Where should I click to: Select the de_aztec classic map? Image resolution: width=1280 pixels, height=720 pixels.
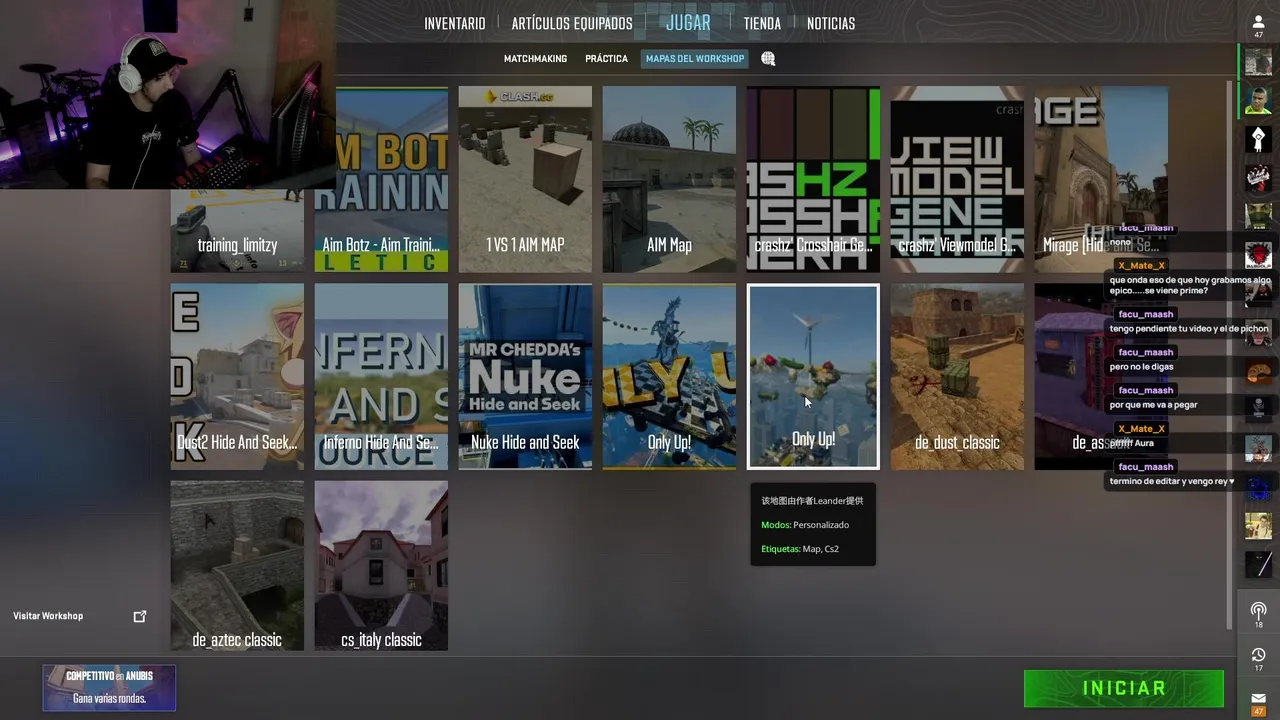(x=237, y=566)
